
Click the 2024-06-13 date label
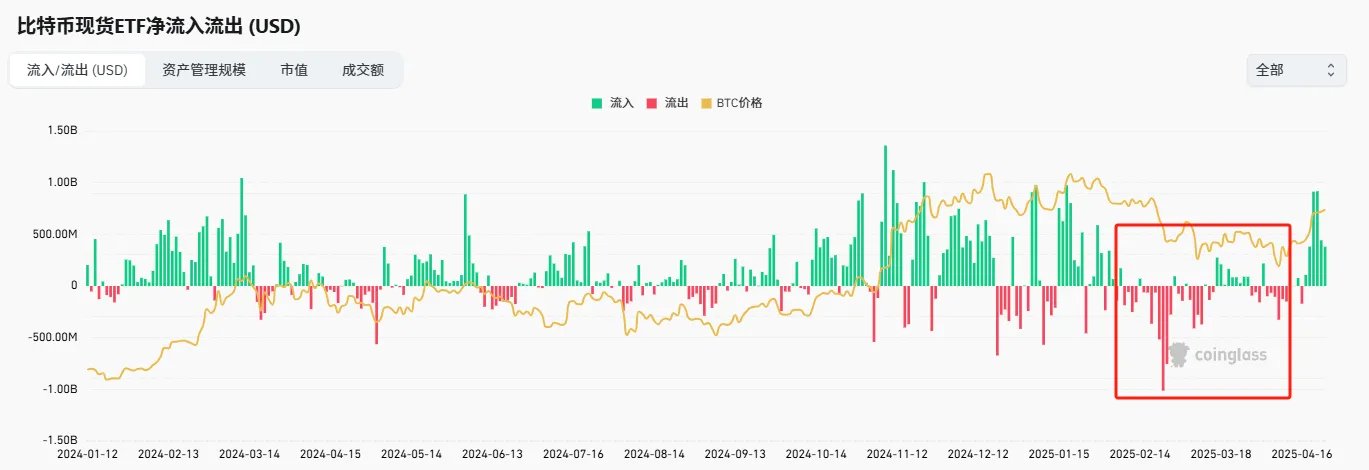491,454
